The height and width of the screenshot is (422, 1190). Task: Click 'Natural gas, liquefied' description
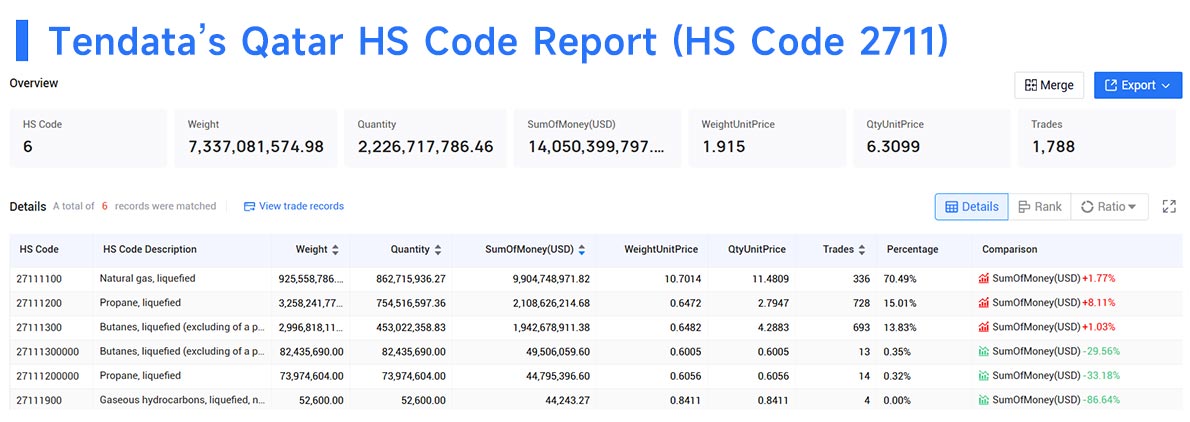tap(147, 279)
